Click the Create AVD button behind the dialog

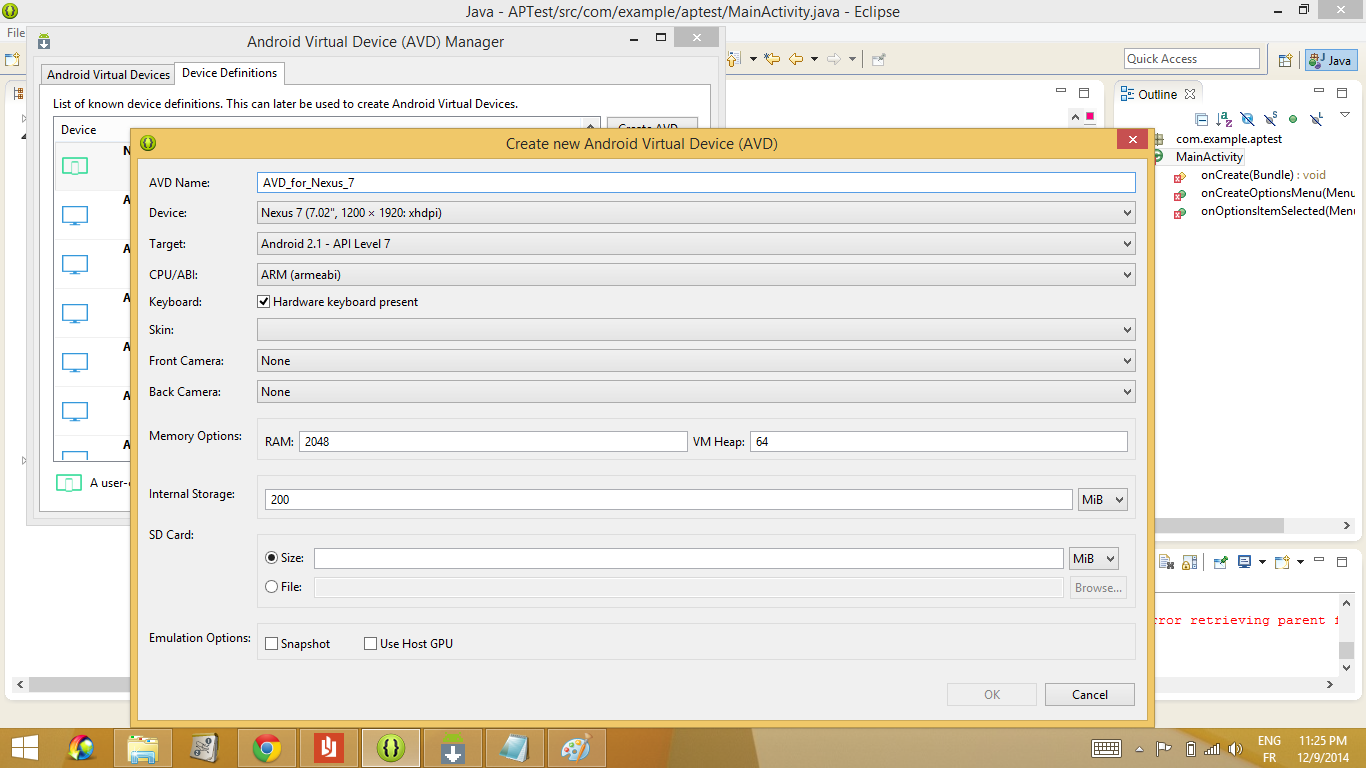pos(652,124)
